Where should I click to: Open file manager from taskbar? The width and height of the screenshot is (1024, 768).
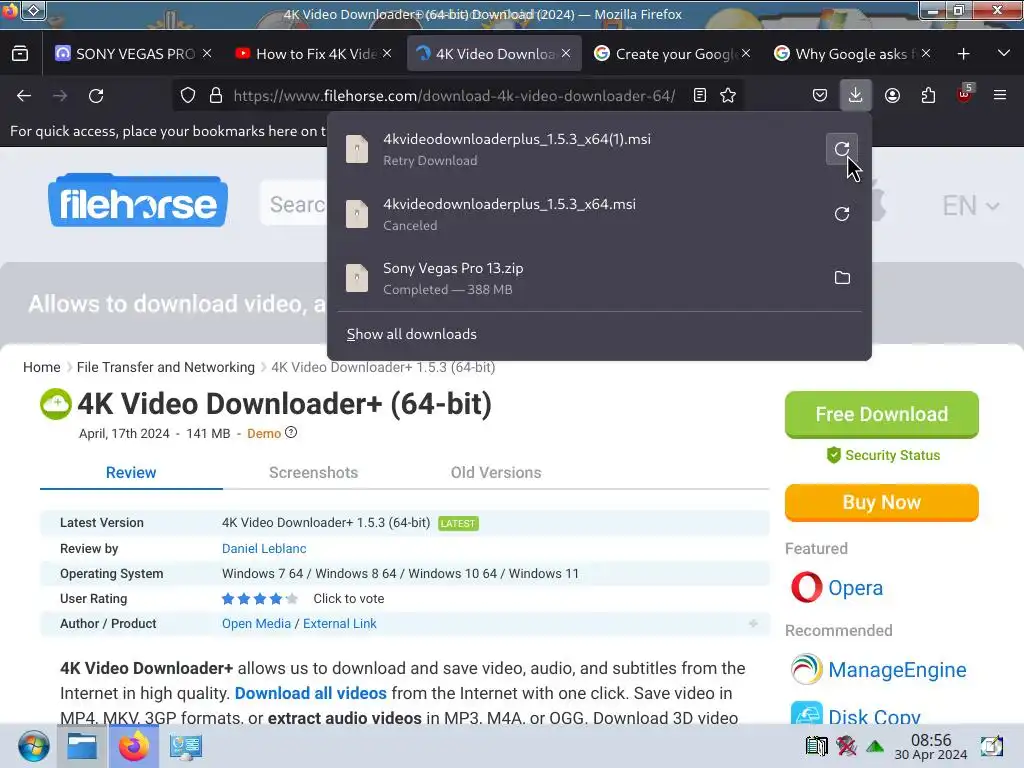[x=82, y=746]
